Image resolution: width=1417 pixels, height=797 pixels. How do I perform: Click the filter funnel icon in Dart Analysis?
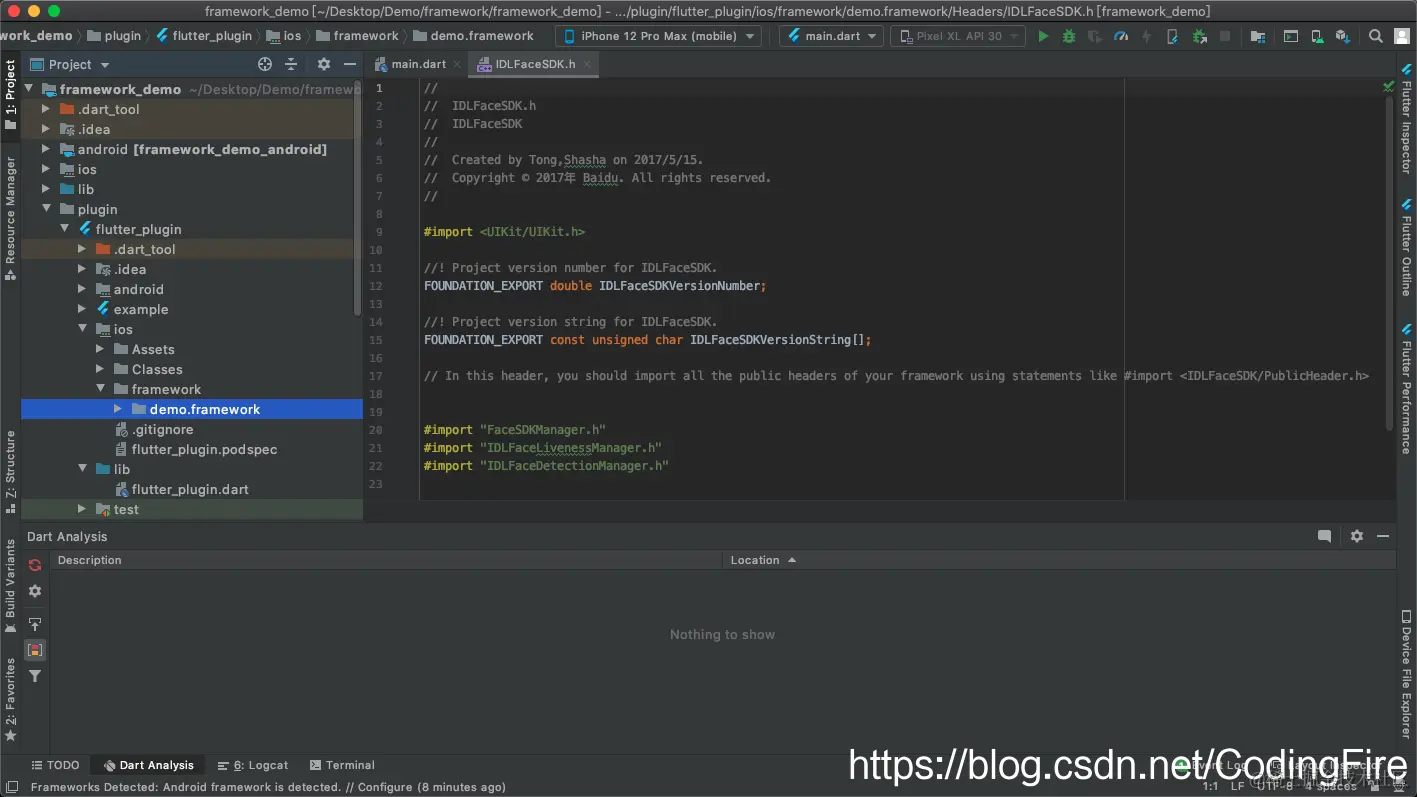tap(35, 676)
